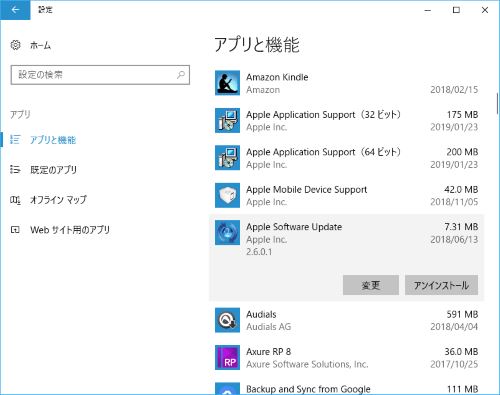Click the search magnifier icon

pos(181,75)
